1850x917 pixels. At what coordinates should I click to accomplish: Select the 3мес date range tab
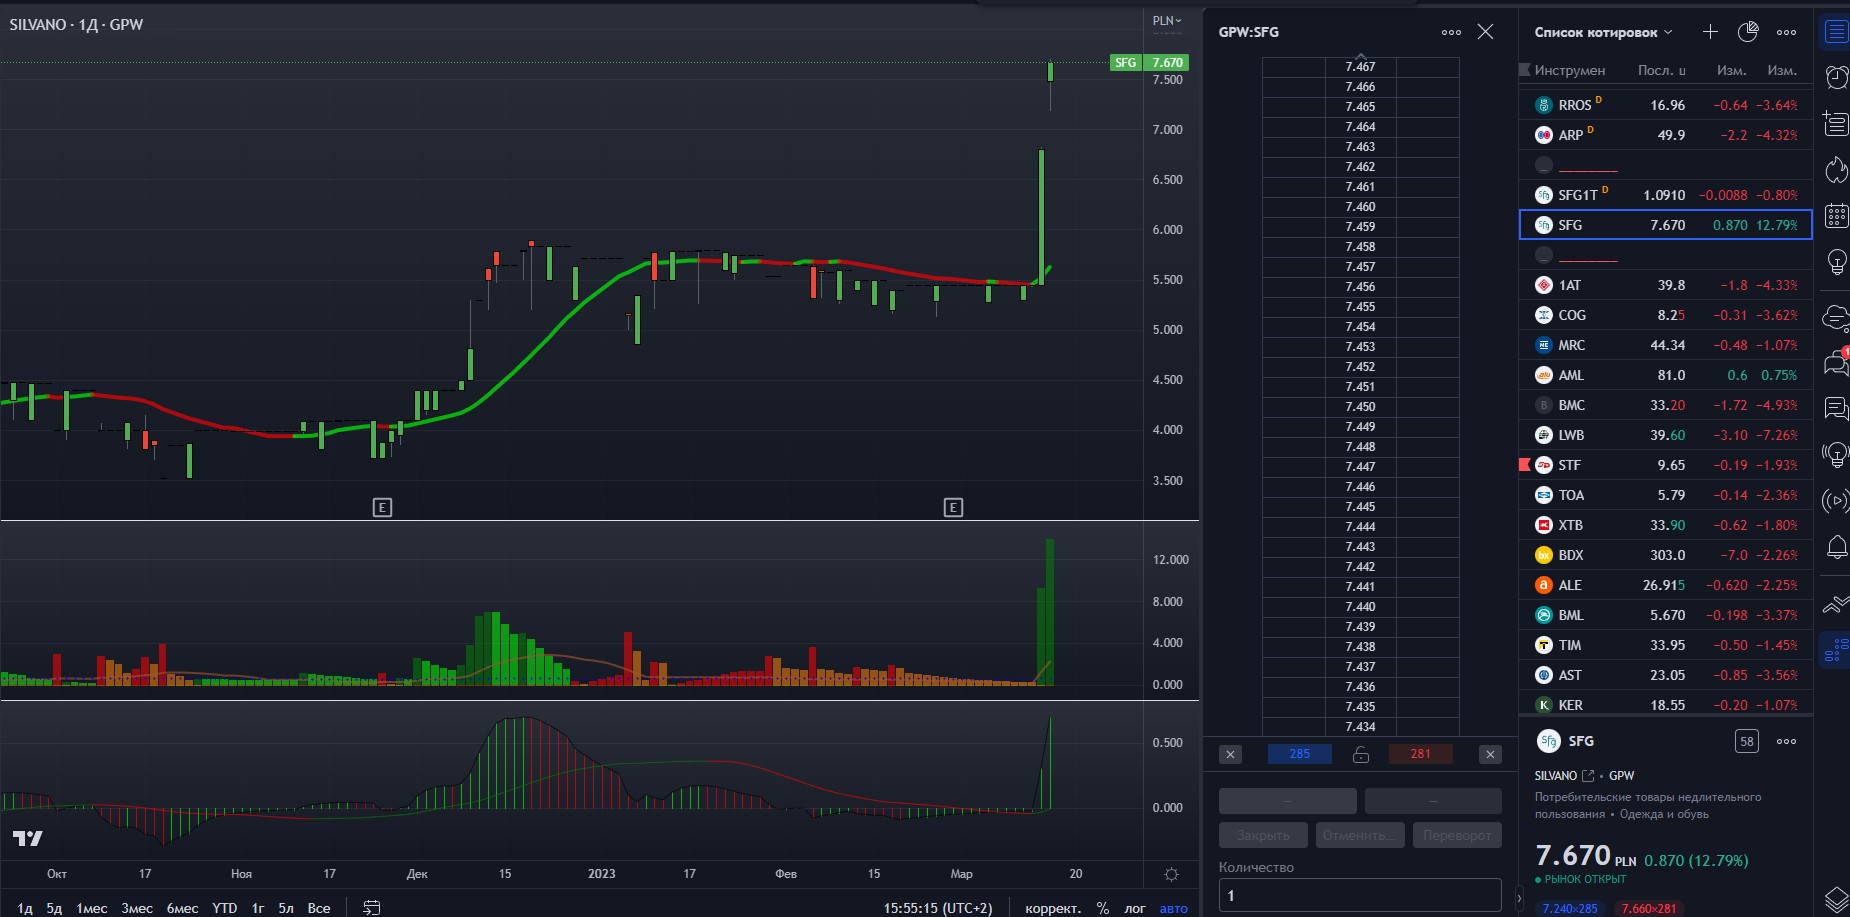coord(137,908)
